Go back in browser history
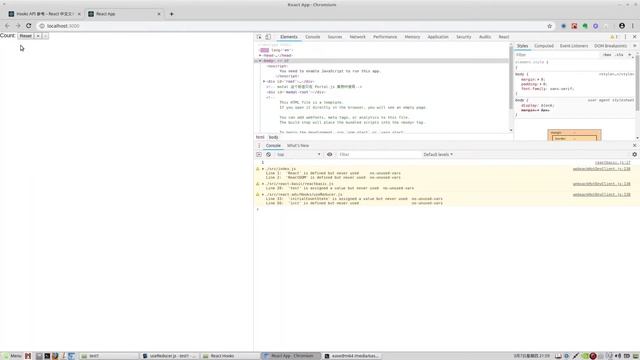 coord(7,26)
